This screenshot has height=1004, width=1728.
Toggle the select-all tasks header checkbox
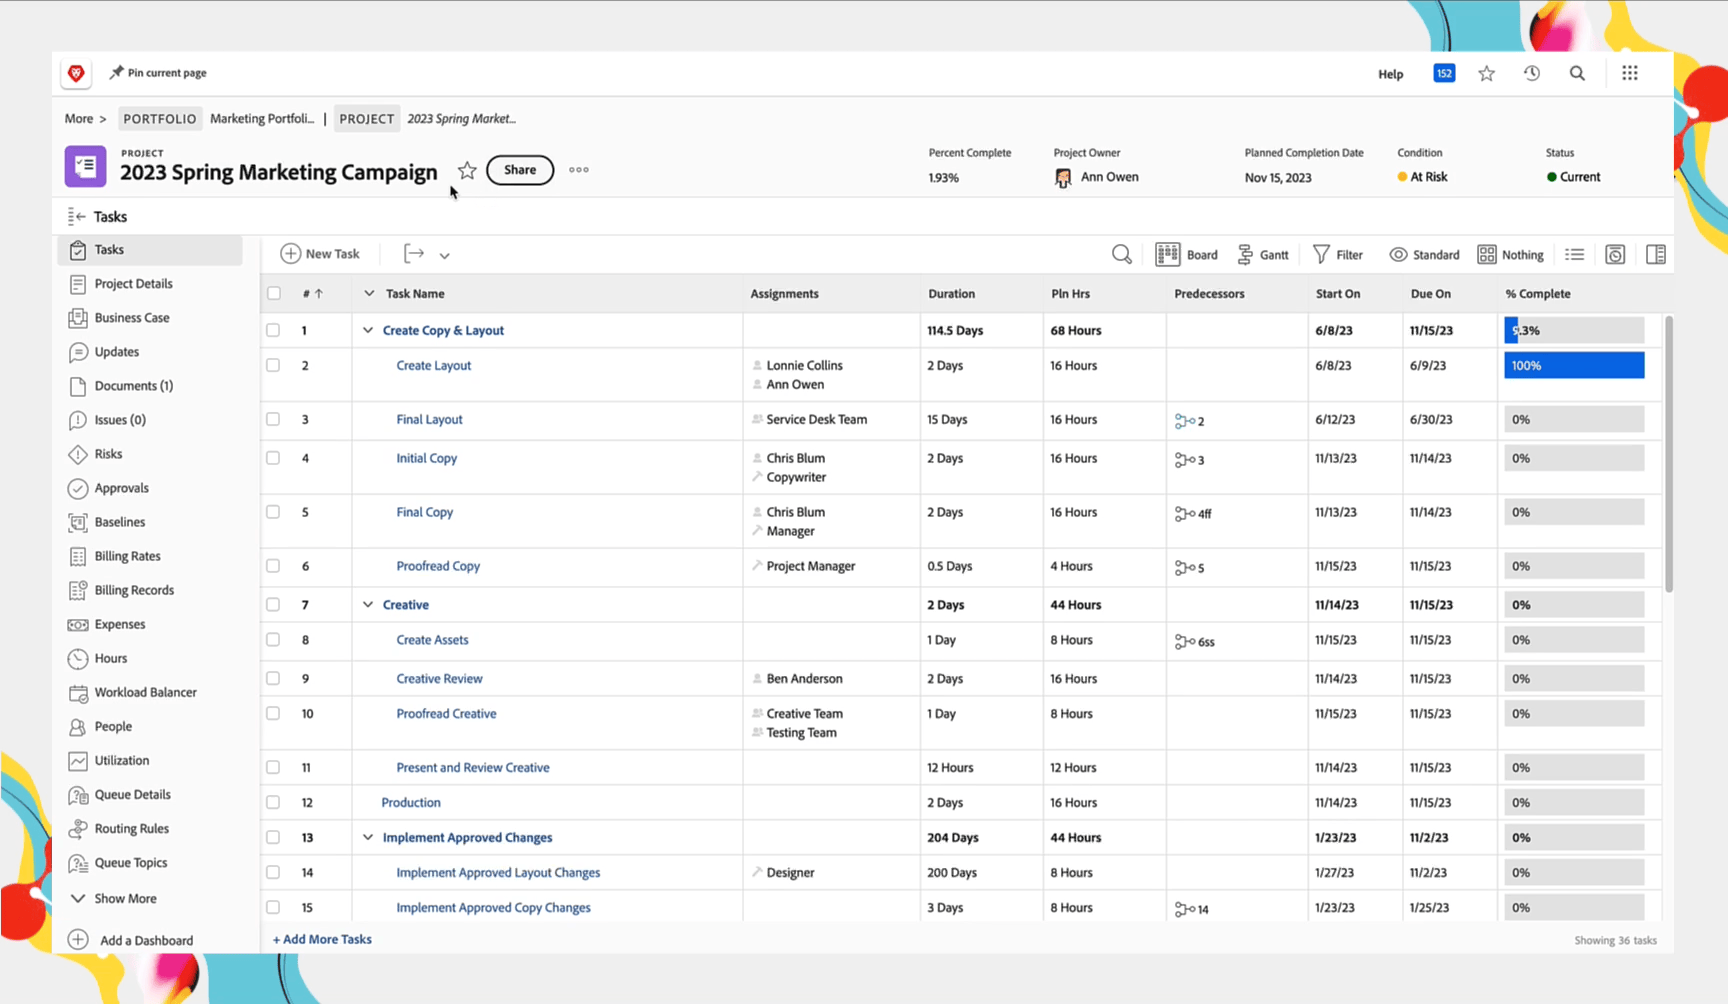(x=273, y=294)
